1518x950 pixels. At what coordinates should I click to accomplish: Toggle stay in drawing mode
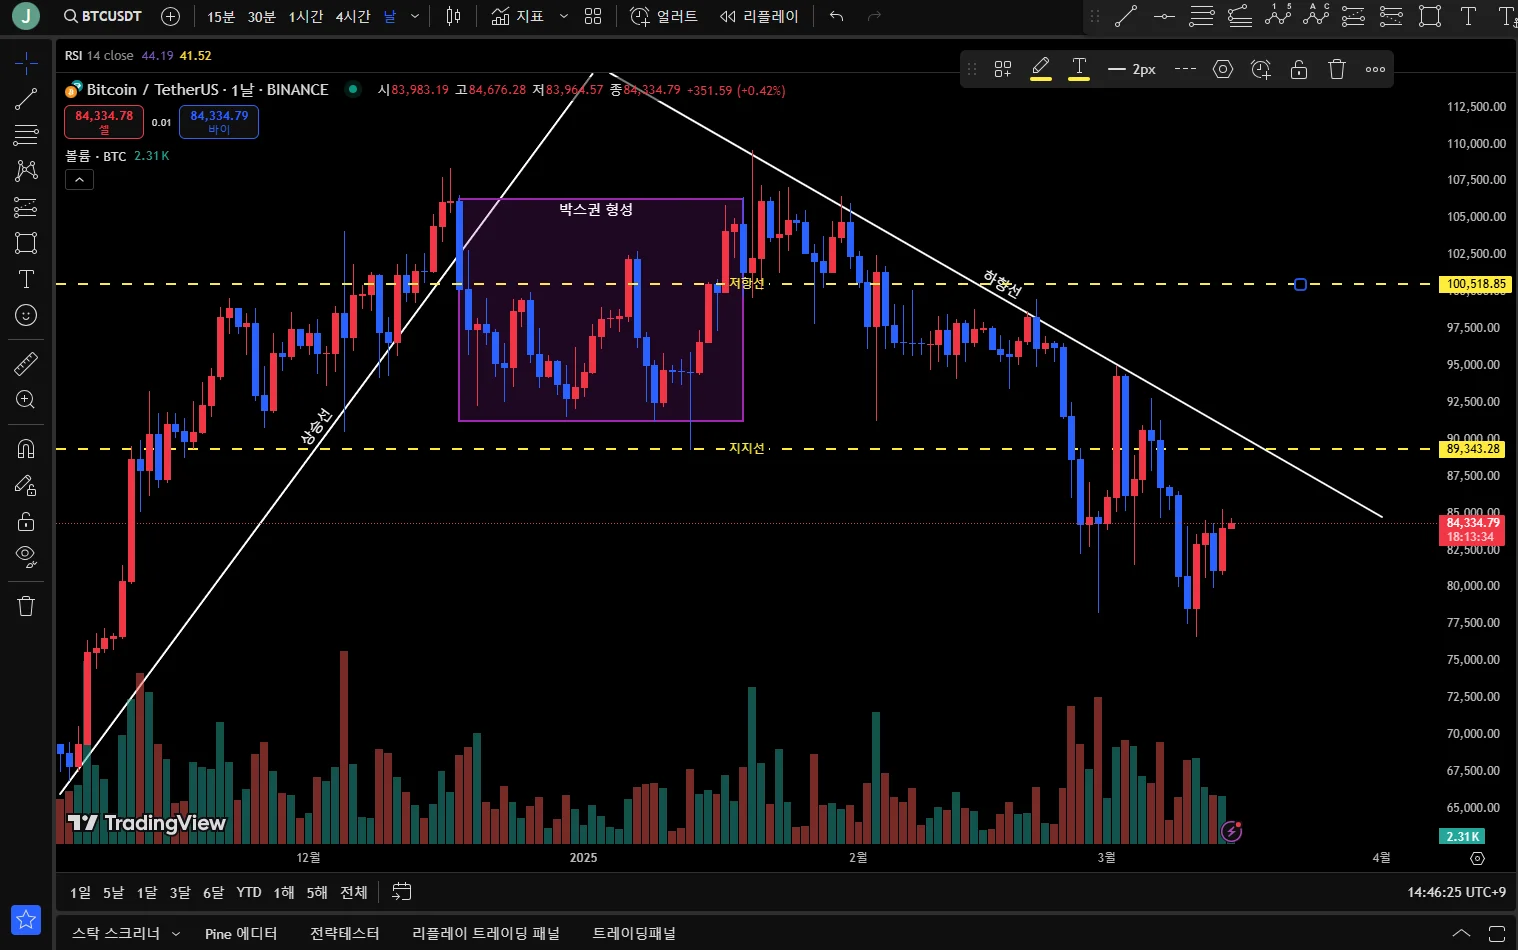pyautogui.click(x=26, y=485)
